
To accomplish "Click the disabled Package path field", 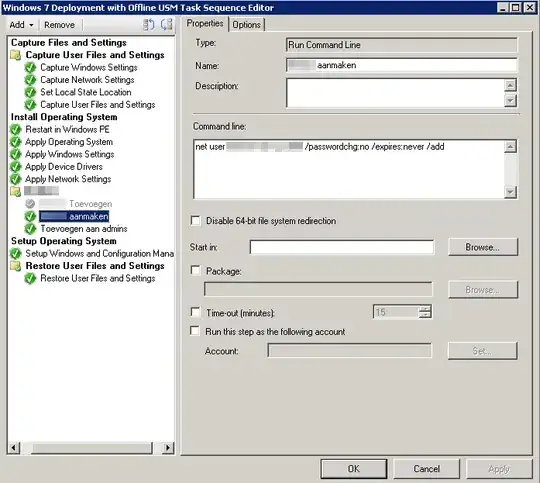I will click(x=318, y=289).
